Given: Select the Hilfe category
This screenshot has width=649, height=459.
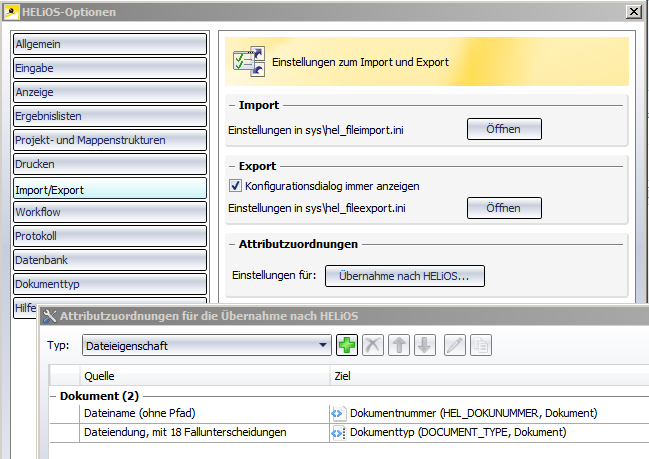Looking at the screenshot, I should 25,308.
